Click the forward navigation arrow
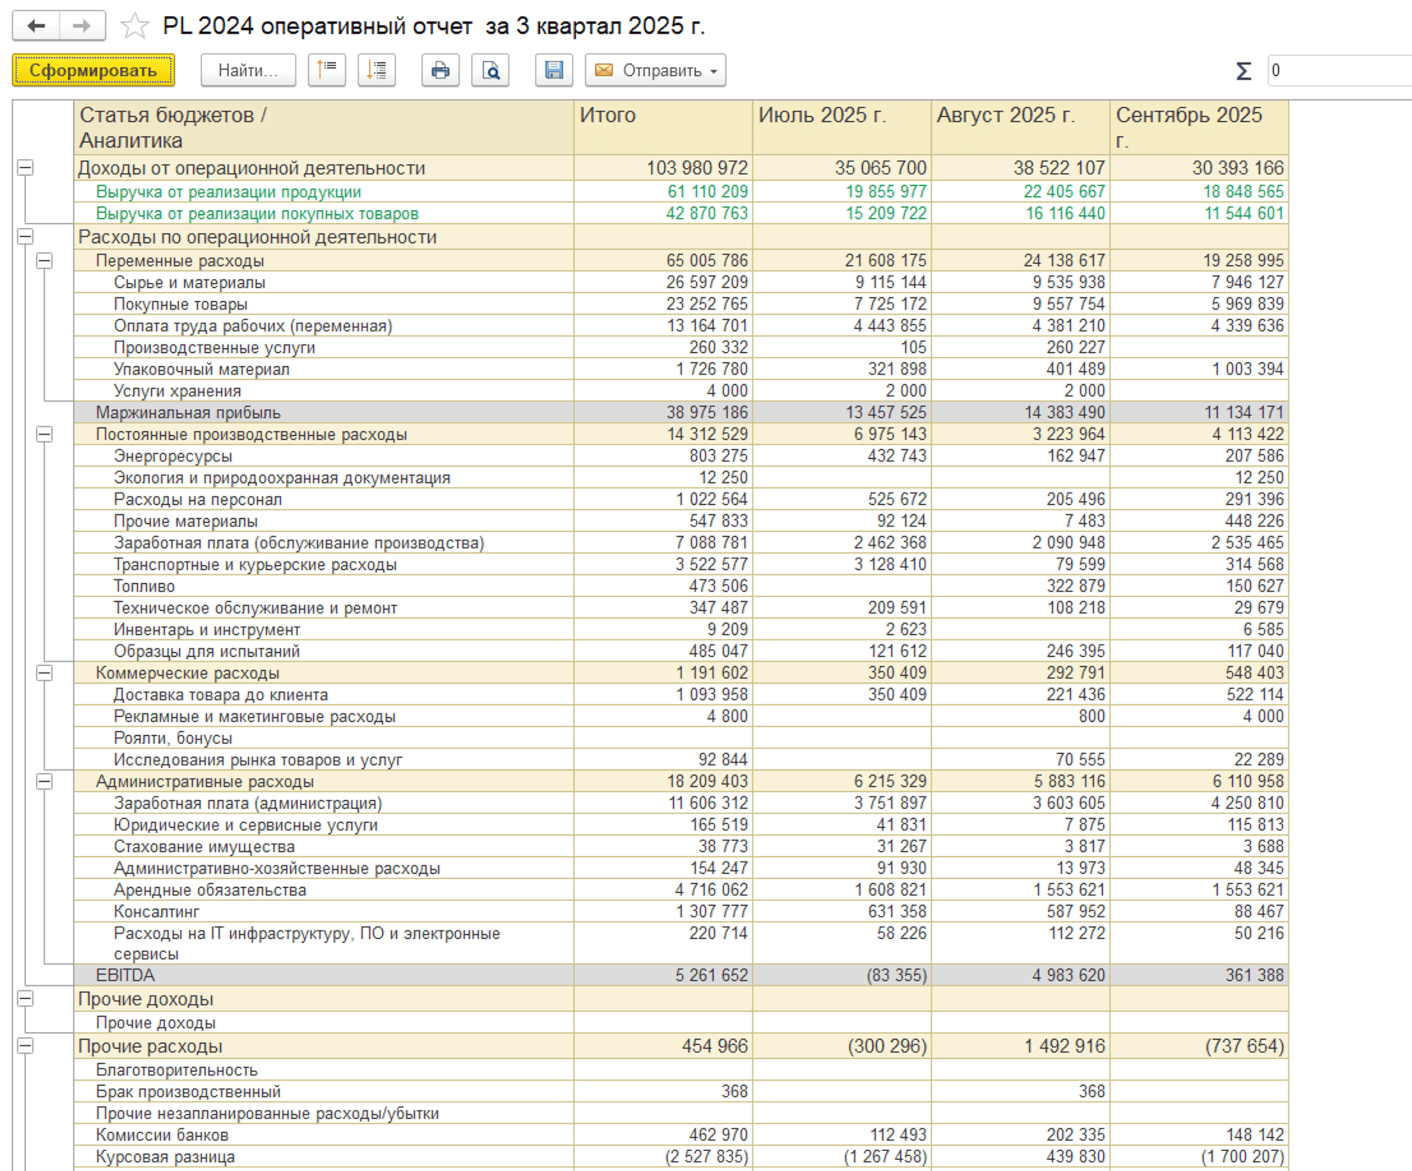The width and height of the screenshot is (1412, 1171). 82,26
